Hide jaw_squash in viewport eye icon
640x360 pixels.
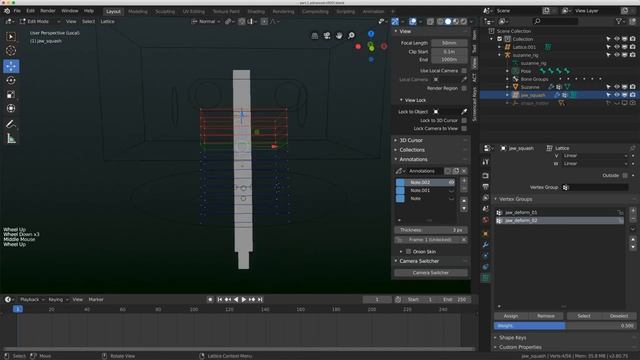coord(617,95)
